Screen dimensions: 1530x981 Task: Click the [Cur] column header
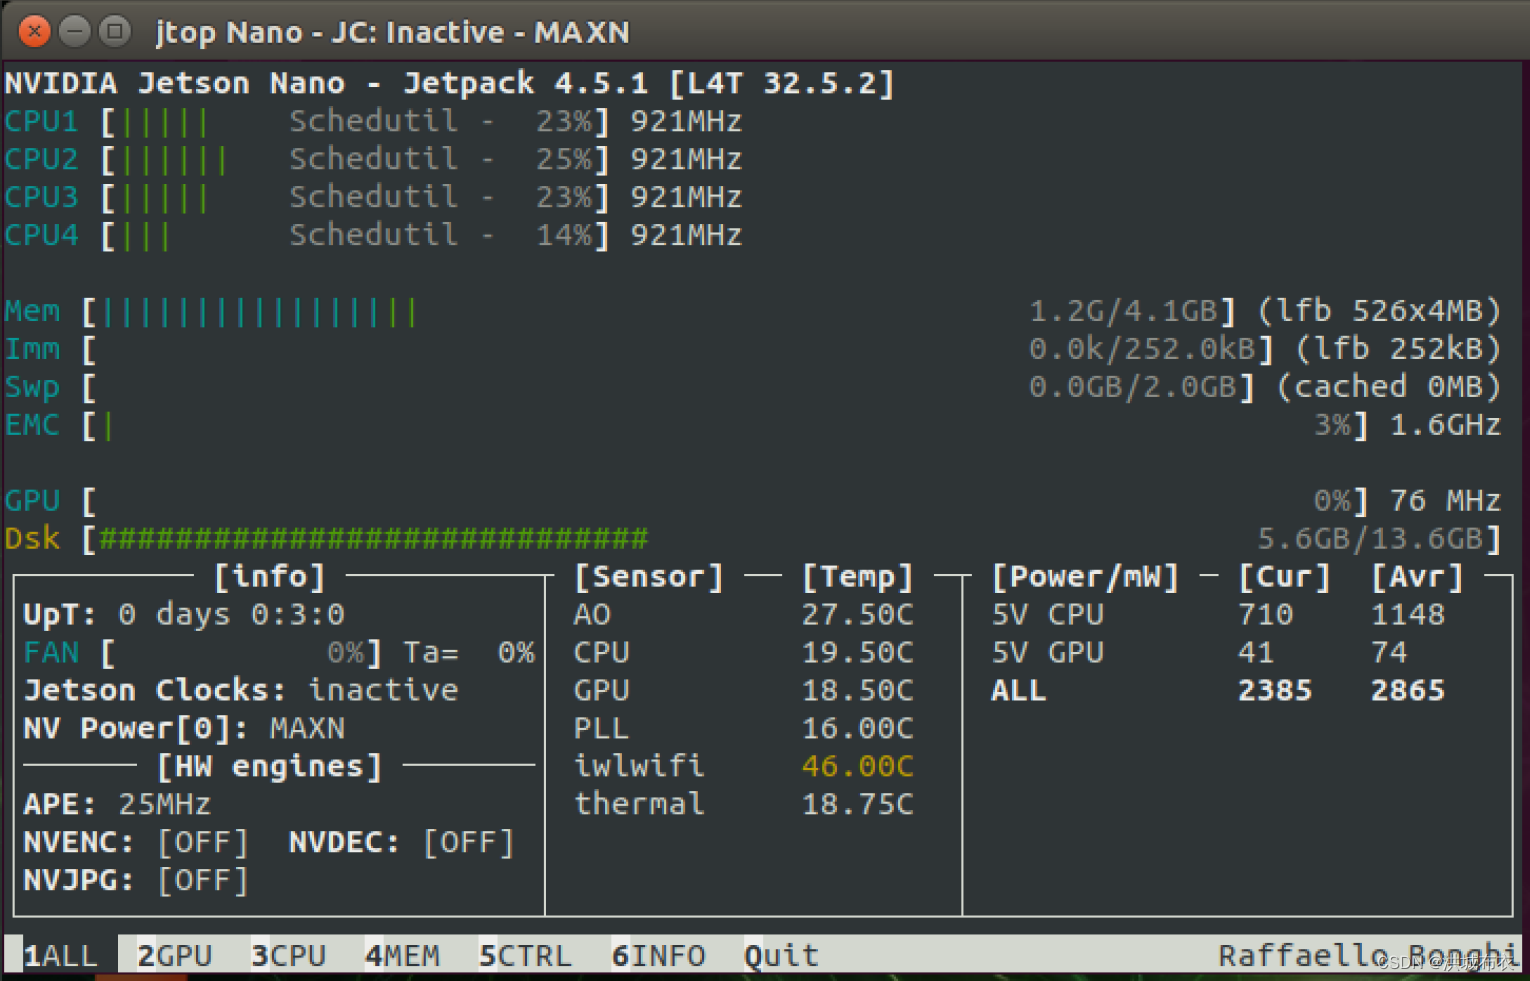point(1285,576)
